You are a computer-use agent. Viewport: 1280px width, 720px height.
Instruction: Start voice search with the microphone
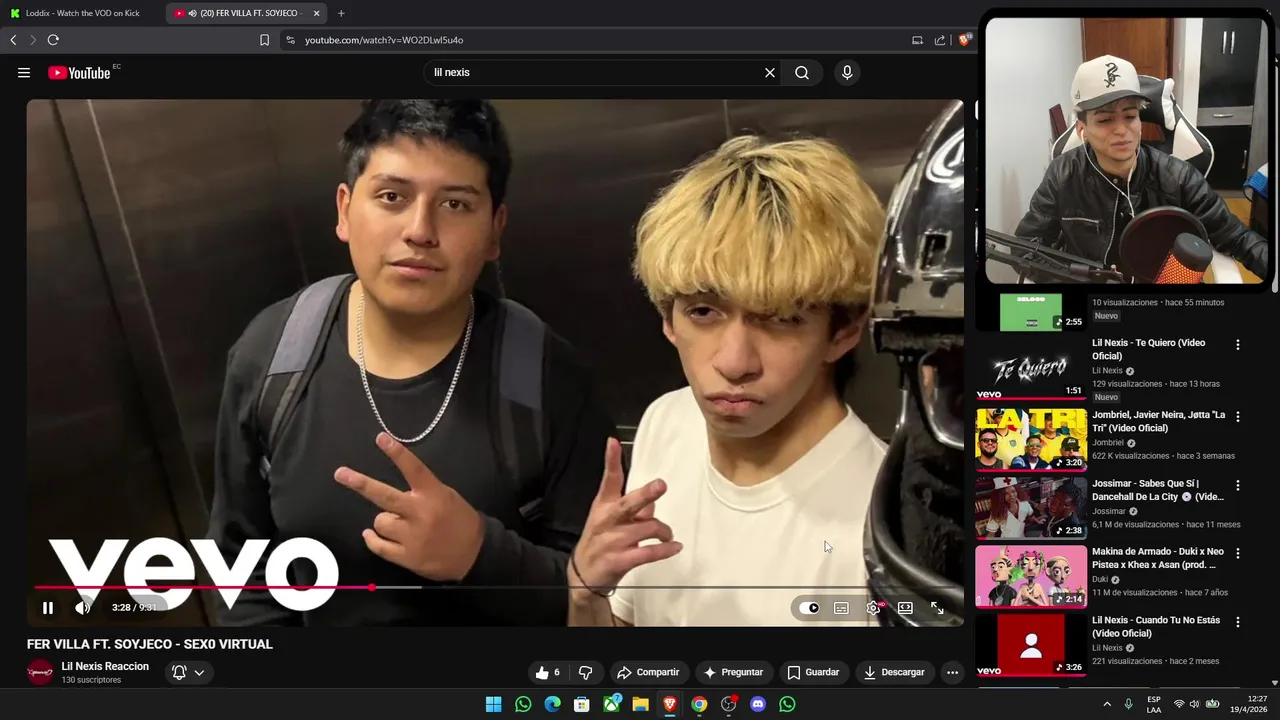(847, 73)
